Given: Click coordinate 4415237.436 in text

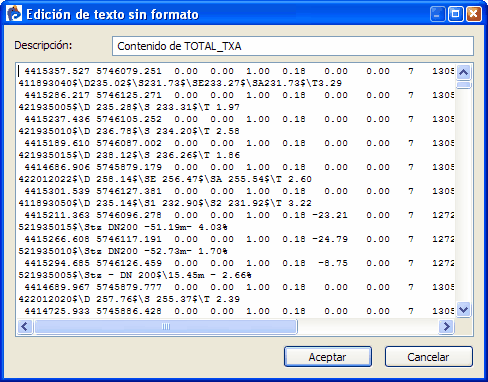Looking at the screenshot, I should [57, 119].
